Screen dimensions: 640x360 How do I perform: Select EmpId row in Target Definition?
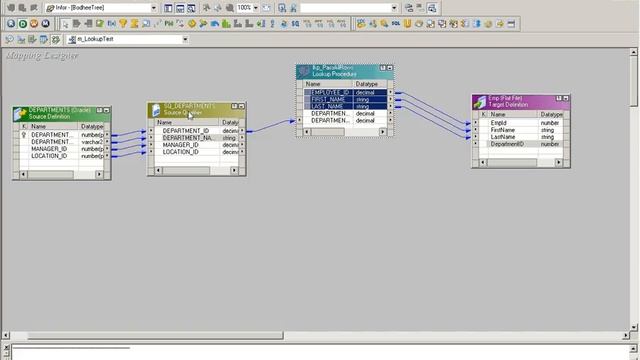(x=498, y=123)
